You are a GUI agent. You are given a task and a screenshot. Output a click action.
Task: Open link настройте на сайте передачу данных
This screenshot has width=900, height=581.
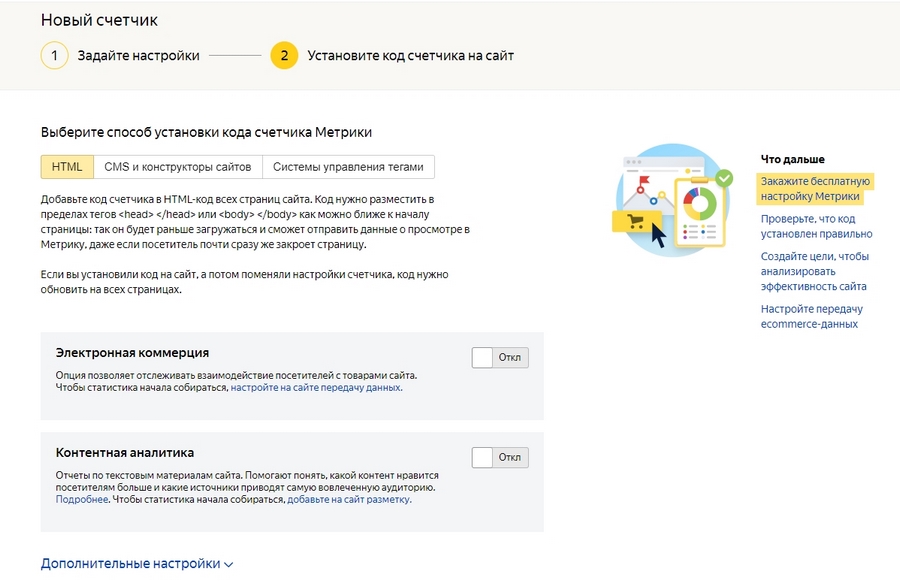[316, 388]
